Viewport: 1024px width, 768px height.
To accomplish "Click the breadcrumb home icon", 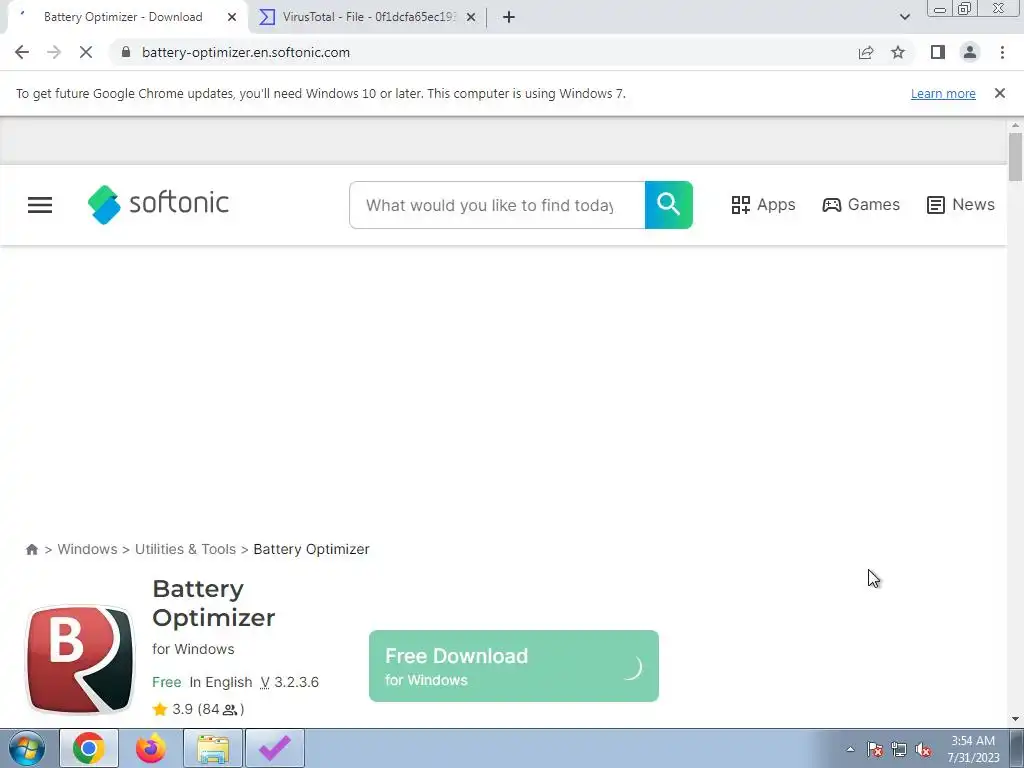I will pyautogui.click(x=31, y=549).
